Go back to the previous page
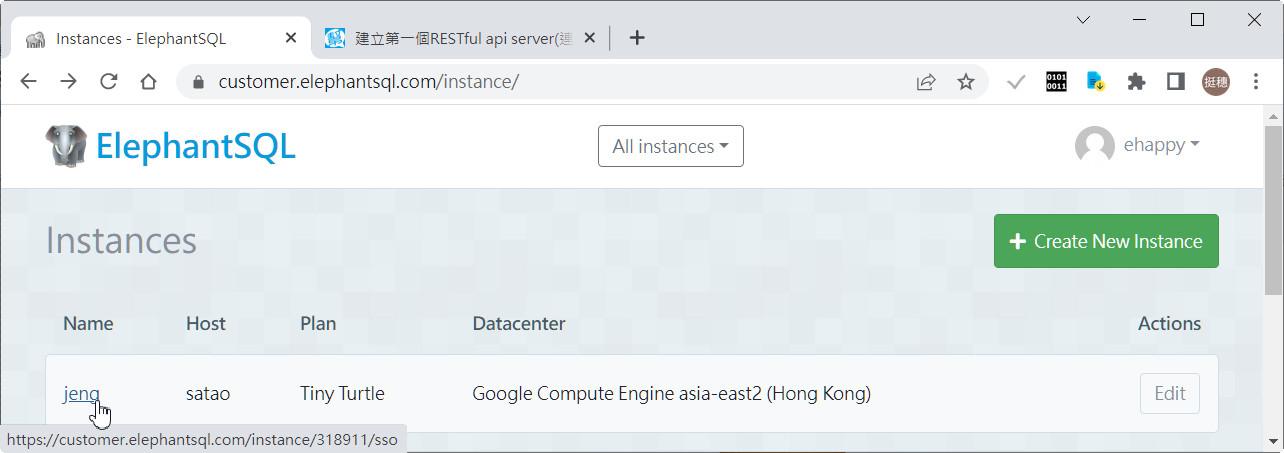1284x453 pixels. tap(28, 82)
